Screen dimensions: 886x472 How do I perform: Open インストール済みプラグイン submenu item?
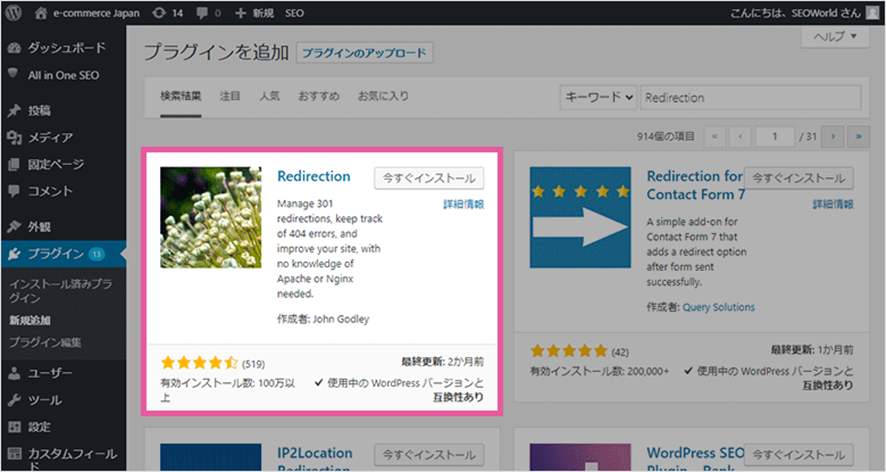[60, 291]
